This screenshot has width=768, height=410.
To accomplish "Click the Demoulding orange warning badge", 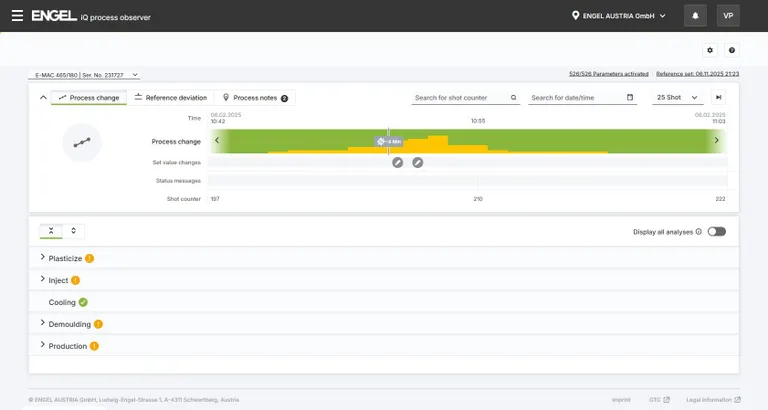I will point(98,324).
